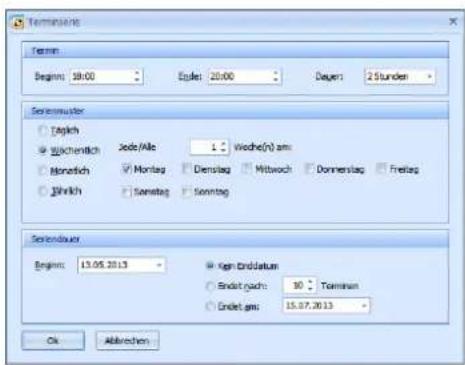The image size is (465, 365).
Task: Decrease the Termine count with down arrow
Action: (311, 289)
